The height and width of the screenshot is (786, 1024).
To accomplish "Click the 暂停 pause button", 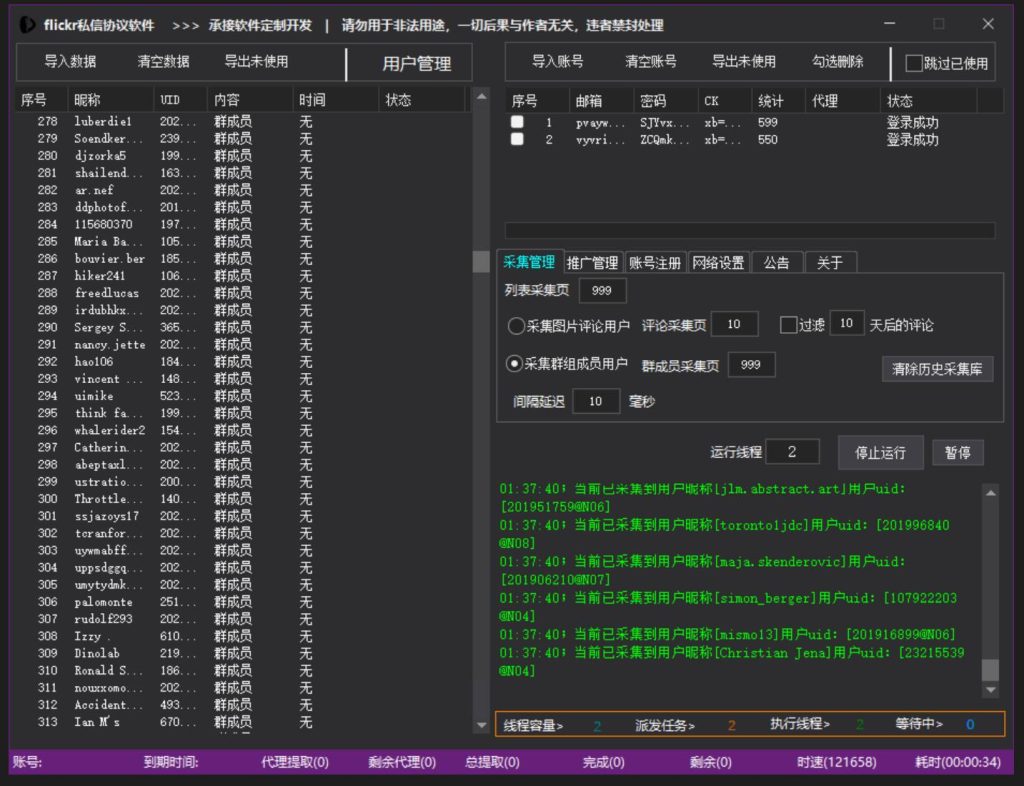I will pyautogui.click(x=957, y=452).
